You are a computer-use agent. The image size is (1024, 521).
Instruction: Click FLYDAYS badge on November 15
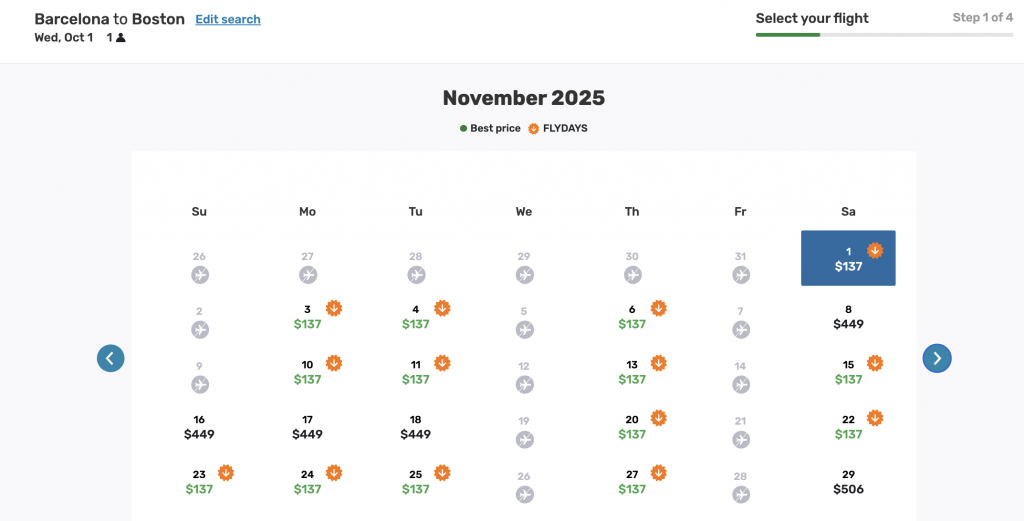874,363
